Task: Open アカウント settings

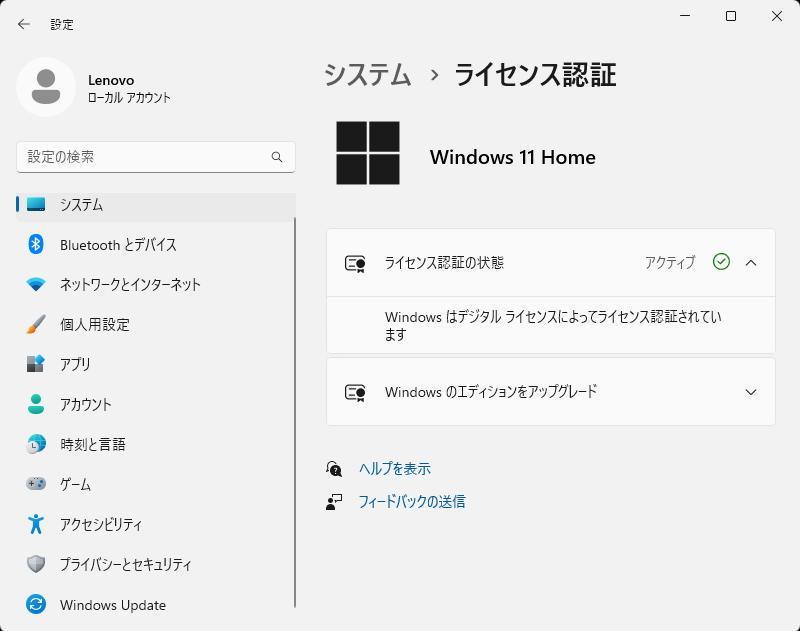Action: (156, 404)
